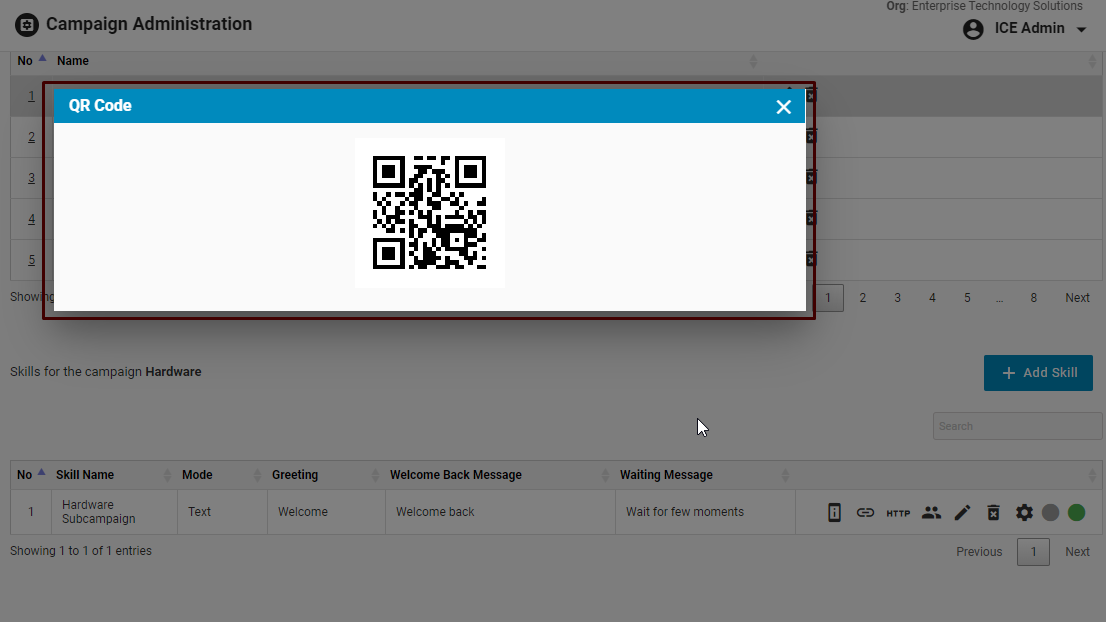Go to campaign page 8
This screenshot has height=622, width=1106.
point(1033,298)
